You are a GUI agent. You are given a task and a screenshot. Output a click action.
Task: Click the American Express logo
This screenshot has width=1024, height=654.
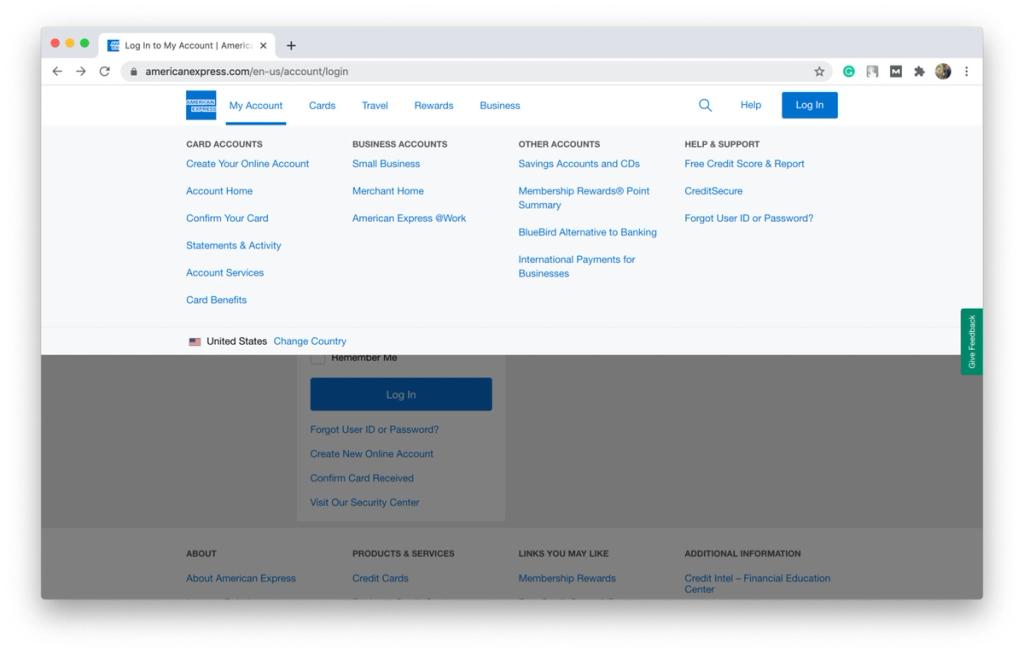click(x=200, y=105)
